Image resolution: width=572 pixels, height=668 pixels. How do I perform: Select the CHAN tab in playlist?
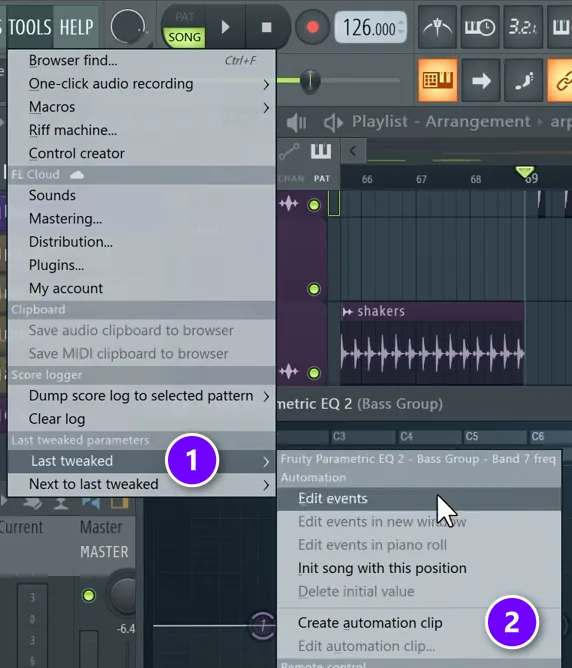291,179
